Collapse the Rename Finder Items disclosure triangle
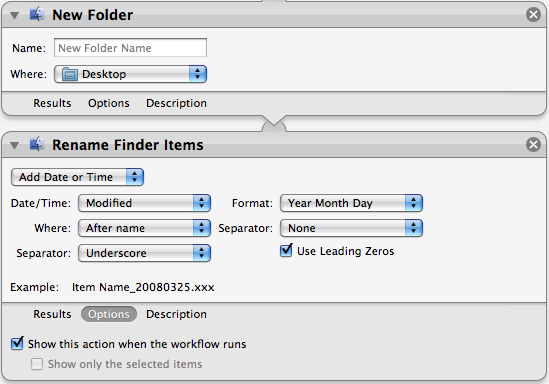The width and height of the screenshot is (549, 384). [14, 145]
